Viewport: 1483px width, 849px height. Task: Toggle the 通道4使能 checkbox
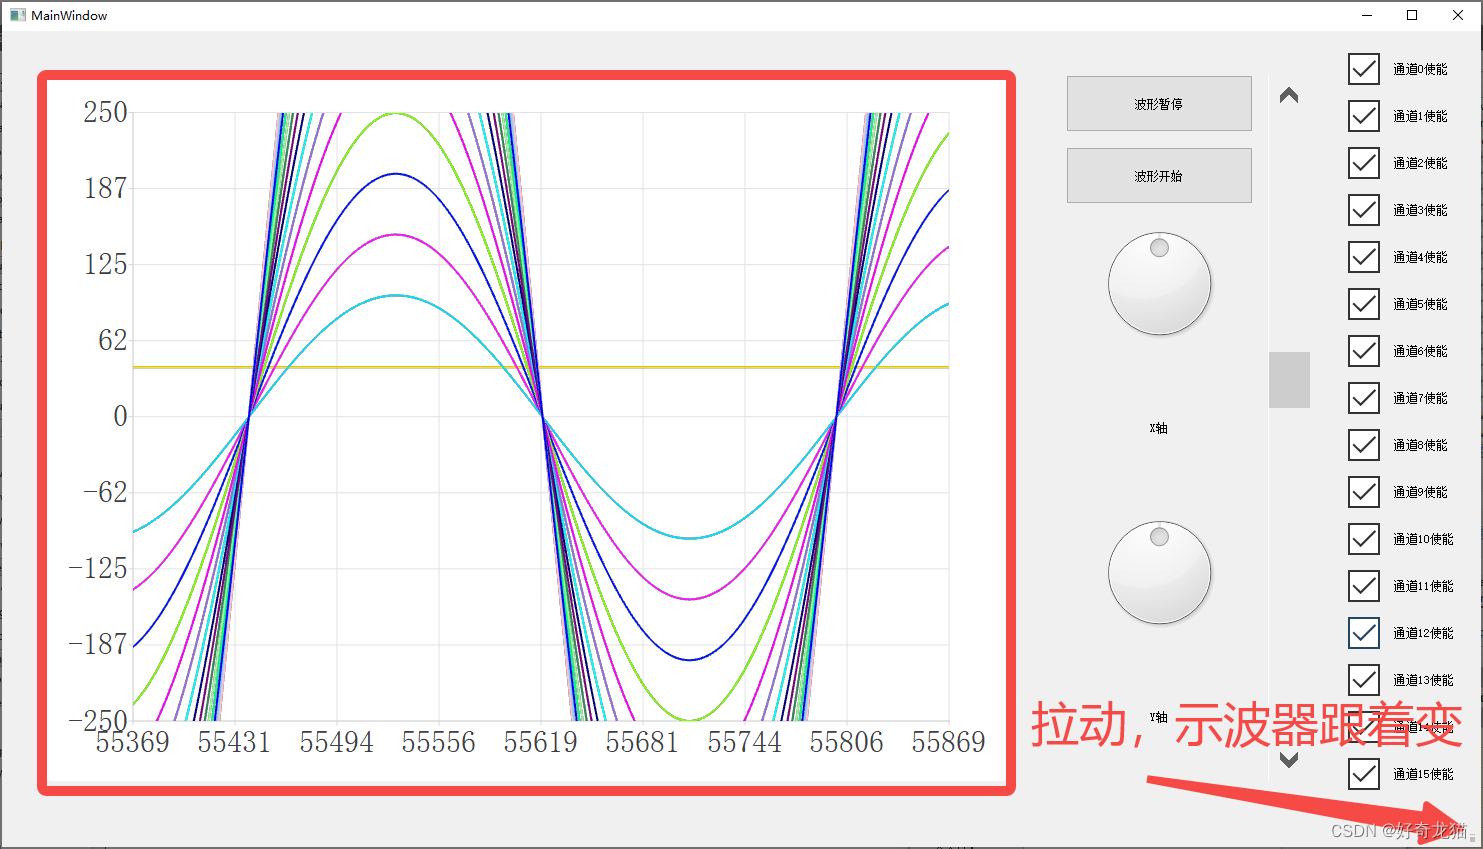(1364, 257)
